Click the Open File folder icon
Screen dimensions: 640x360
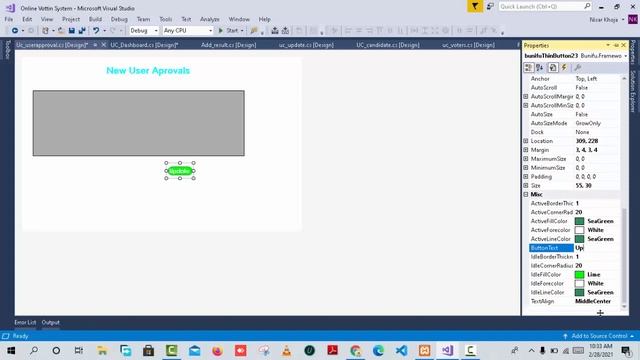point(61,31)
